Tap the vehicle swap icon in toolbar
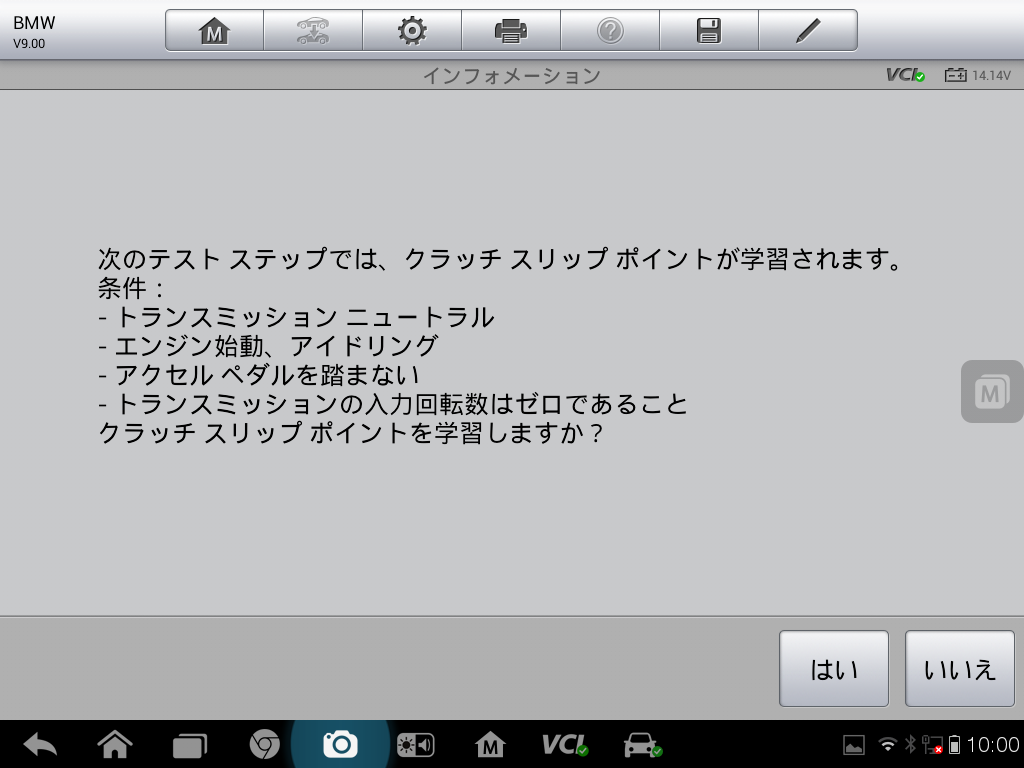The width and height of the screenshot is (1024, 768). tap(313, 31)
